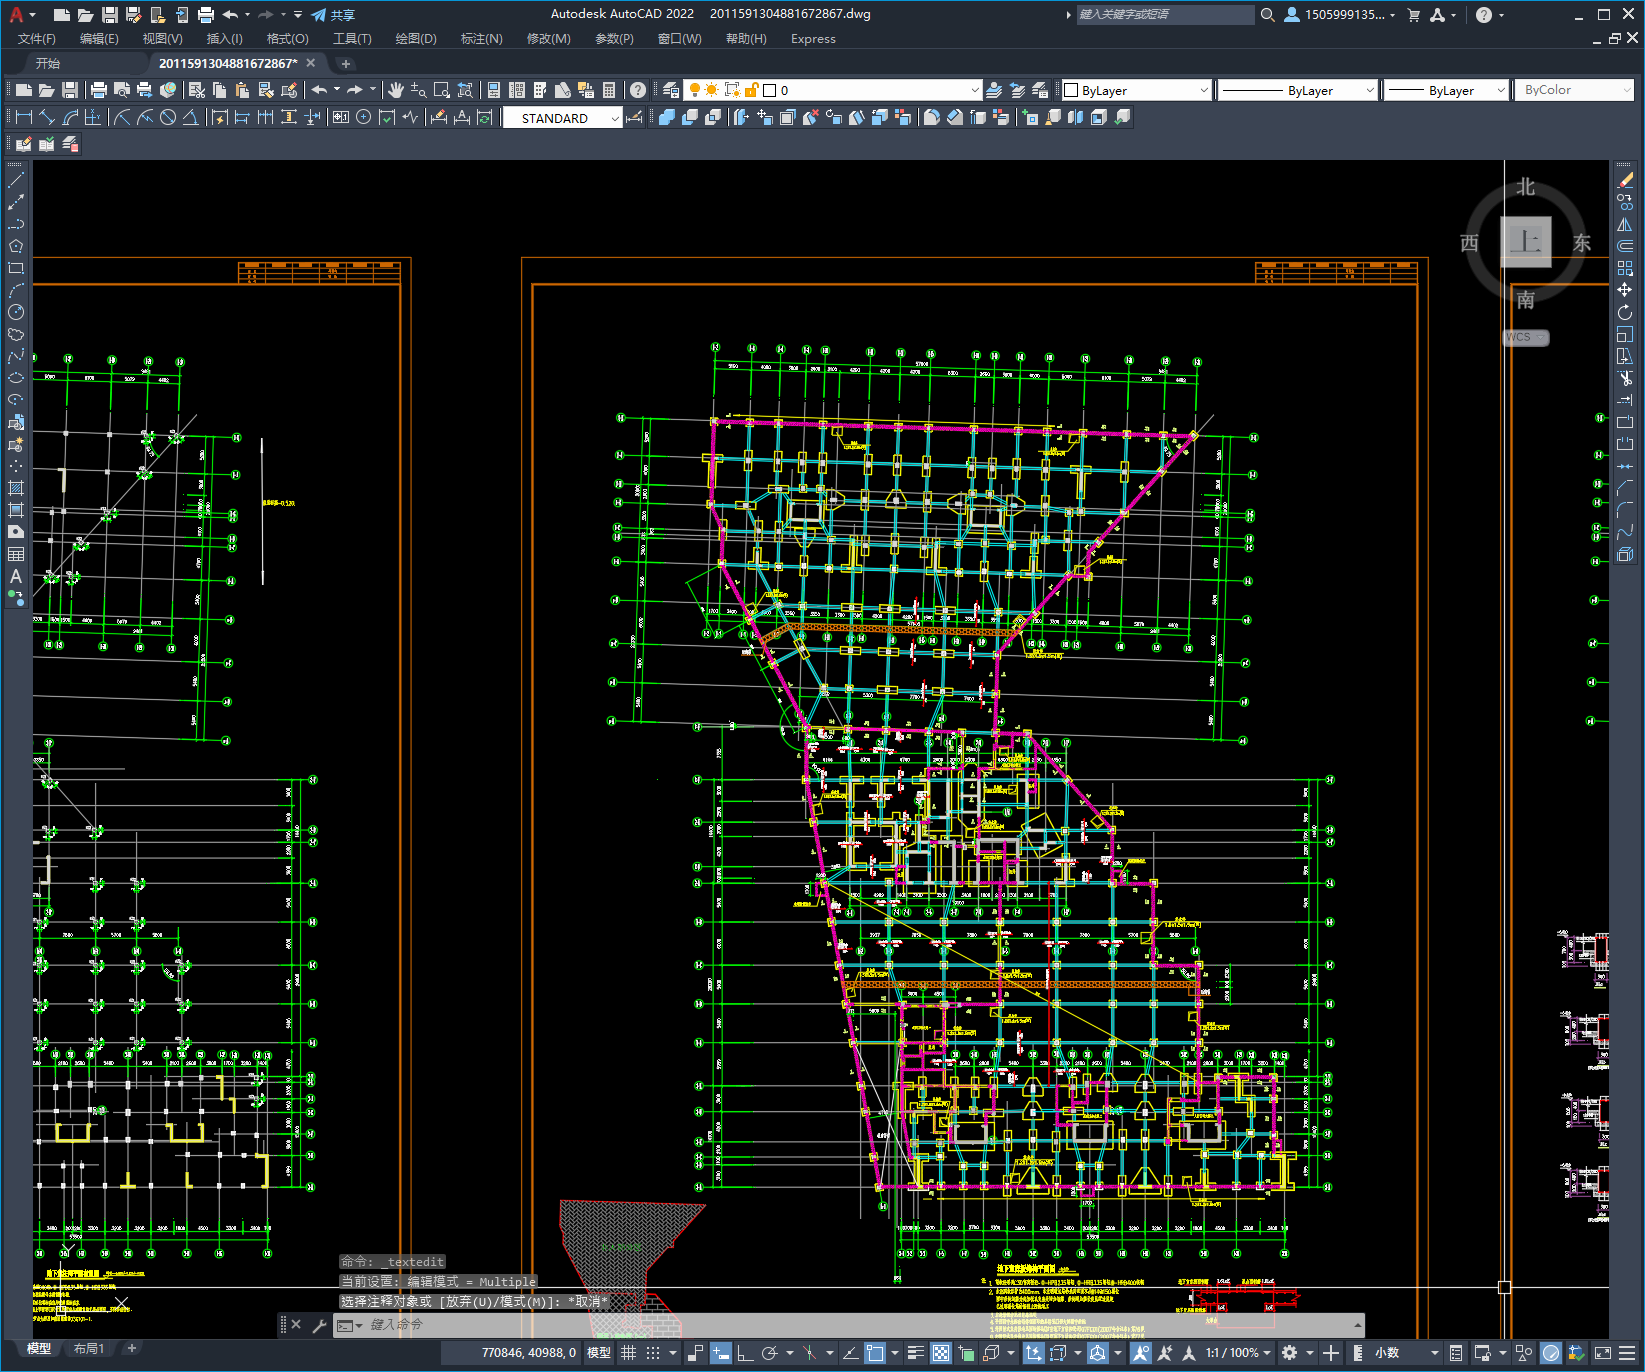Click the QuickCalc calculator icon

click(609, 90)
